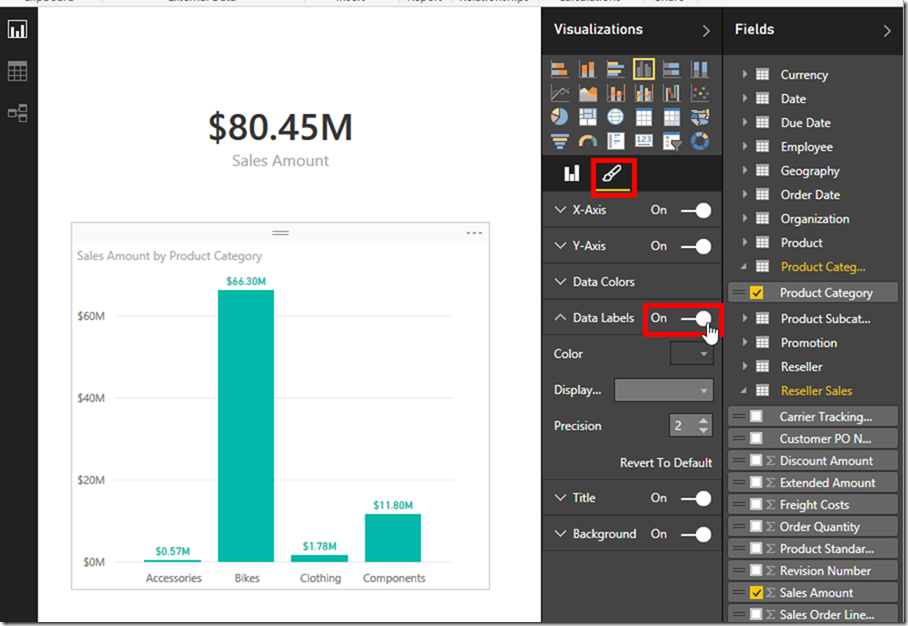Turn off the Data Labels toggle
Viewport: 908px width, 626px height.
696,319
